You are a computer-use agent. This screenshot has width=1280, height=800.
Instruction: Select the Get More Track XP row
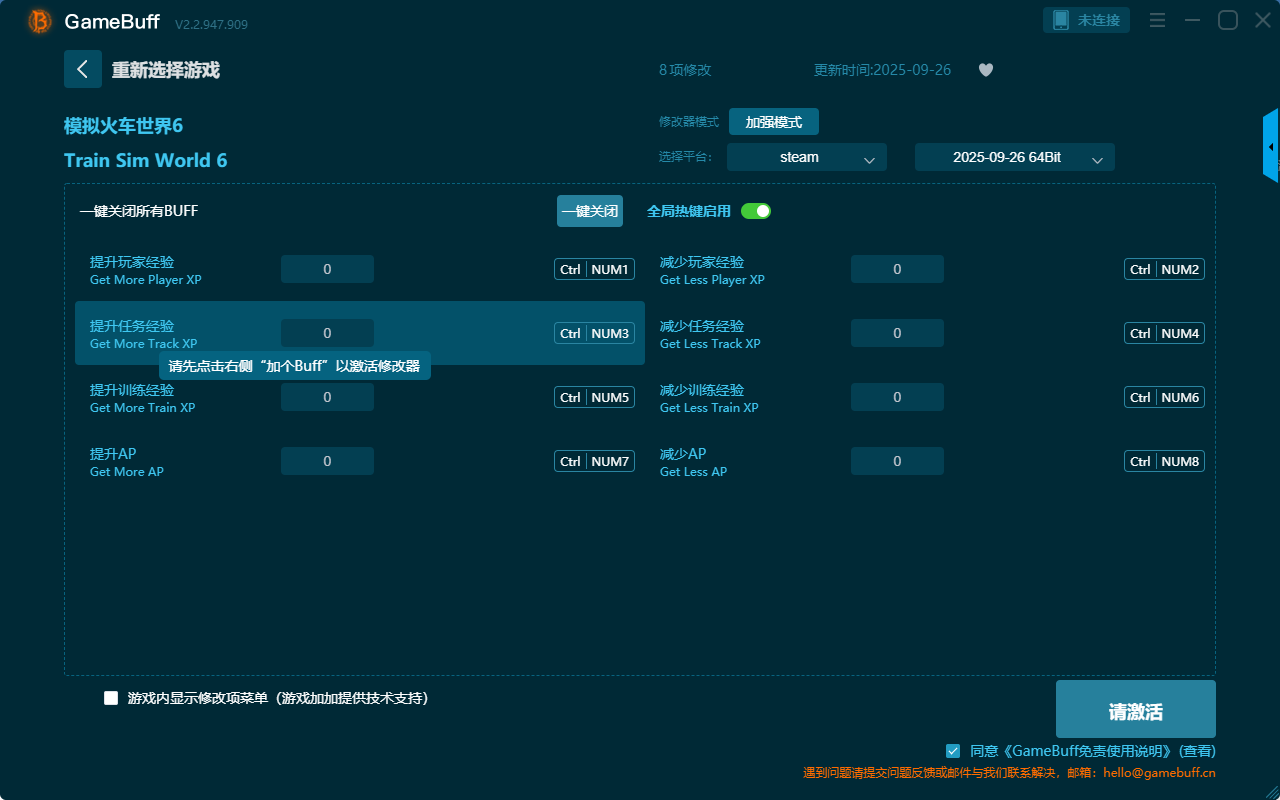(180, 333)
